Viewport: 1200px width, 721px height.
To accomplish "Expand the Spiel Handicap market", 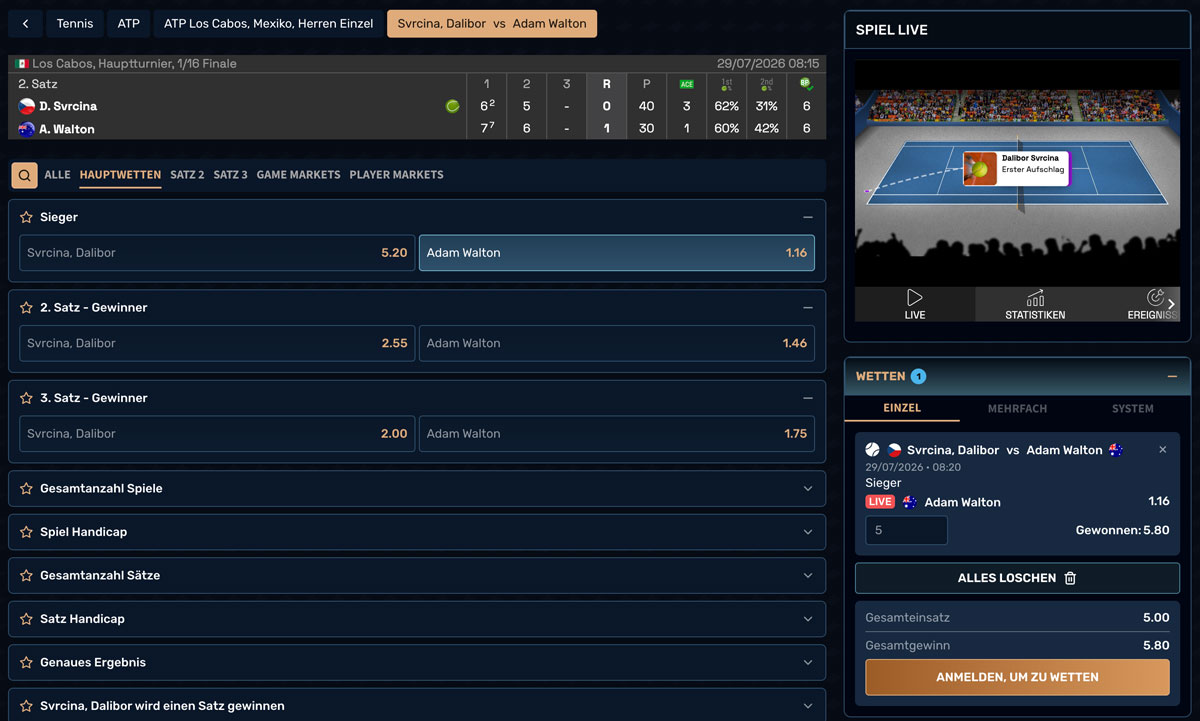I will tap(807, 532).
